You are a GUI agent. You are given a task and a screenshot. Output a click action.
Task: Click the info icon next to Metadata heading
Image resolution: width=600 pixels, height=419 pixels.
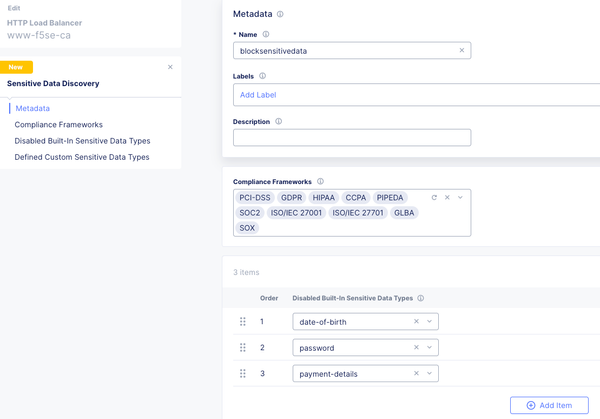(x=280, y=15)
